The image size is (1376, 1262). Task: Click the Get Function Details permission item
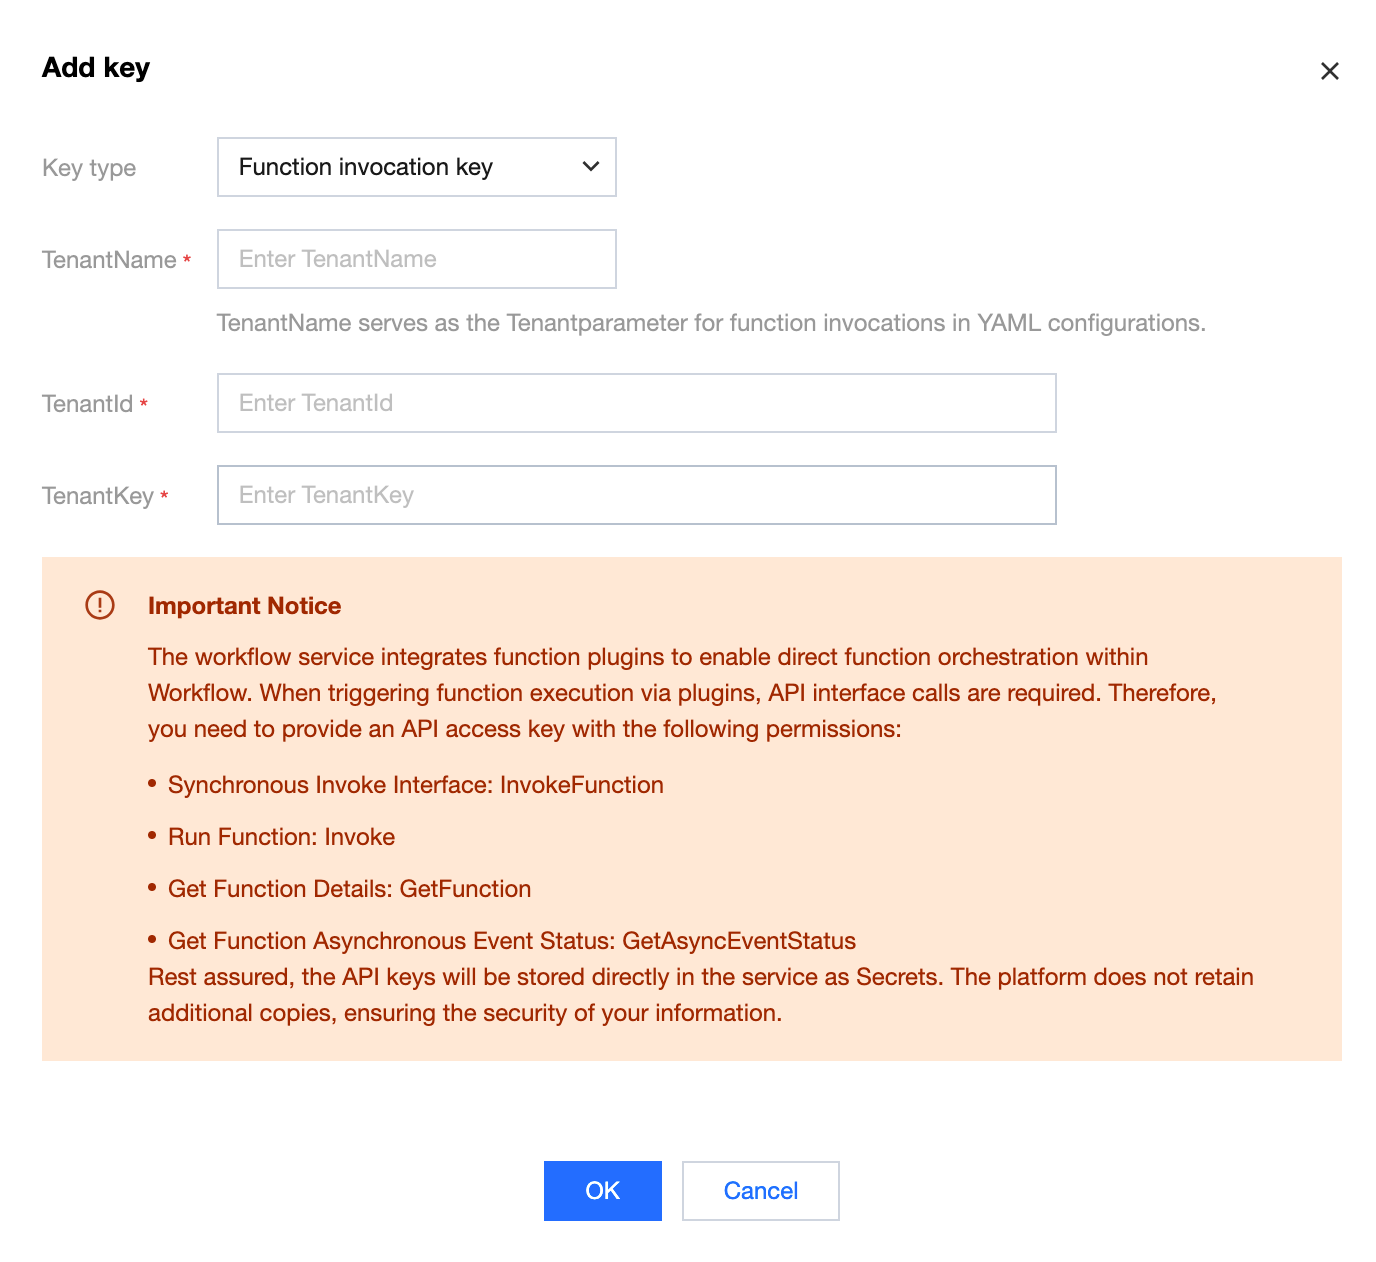[349, 889]
